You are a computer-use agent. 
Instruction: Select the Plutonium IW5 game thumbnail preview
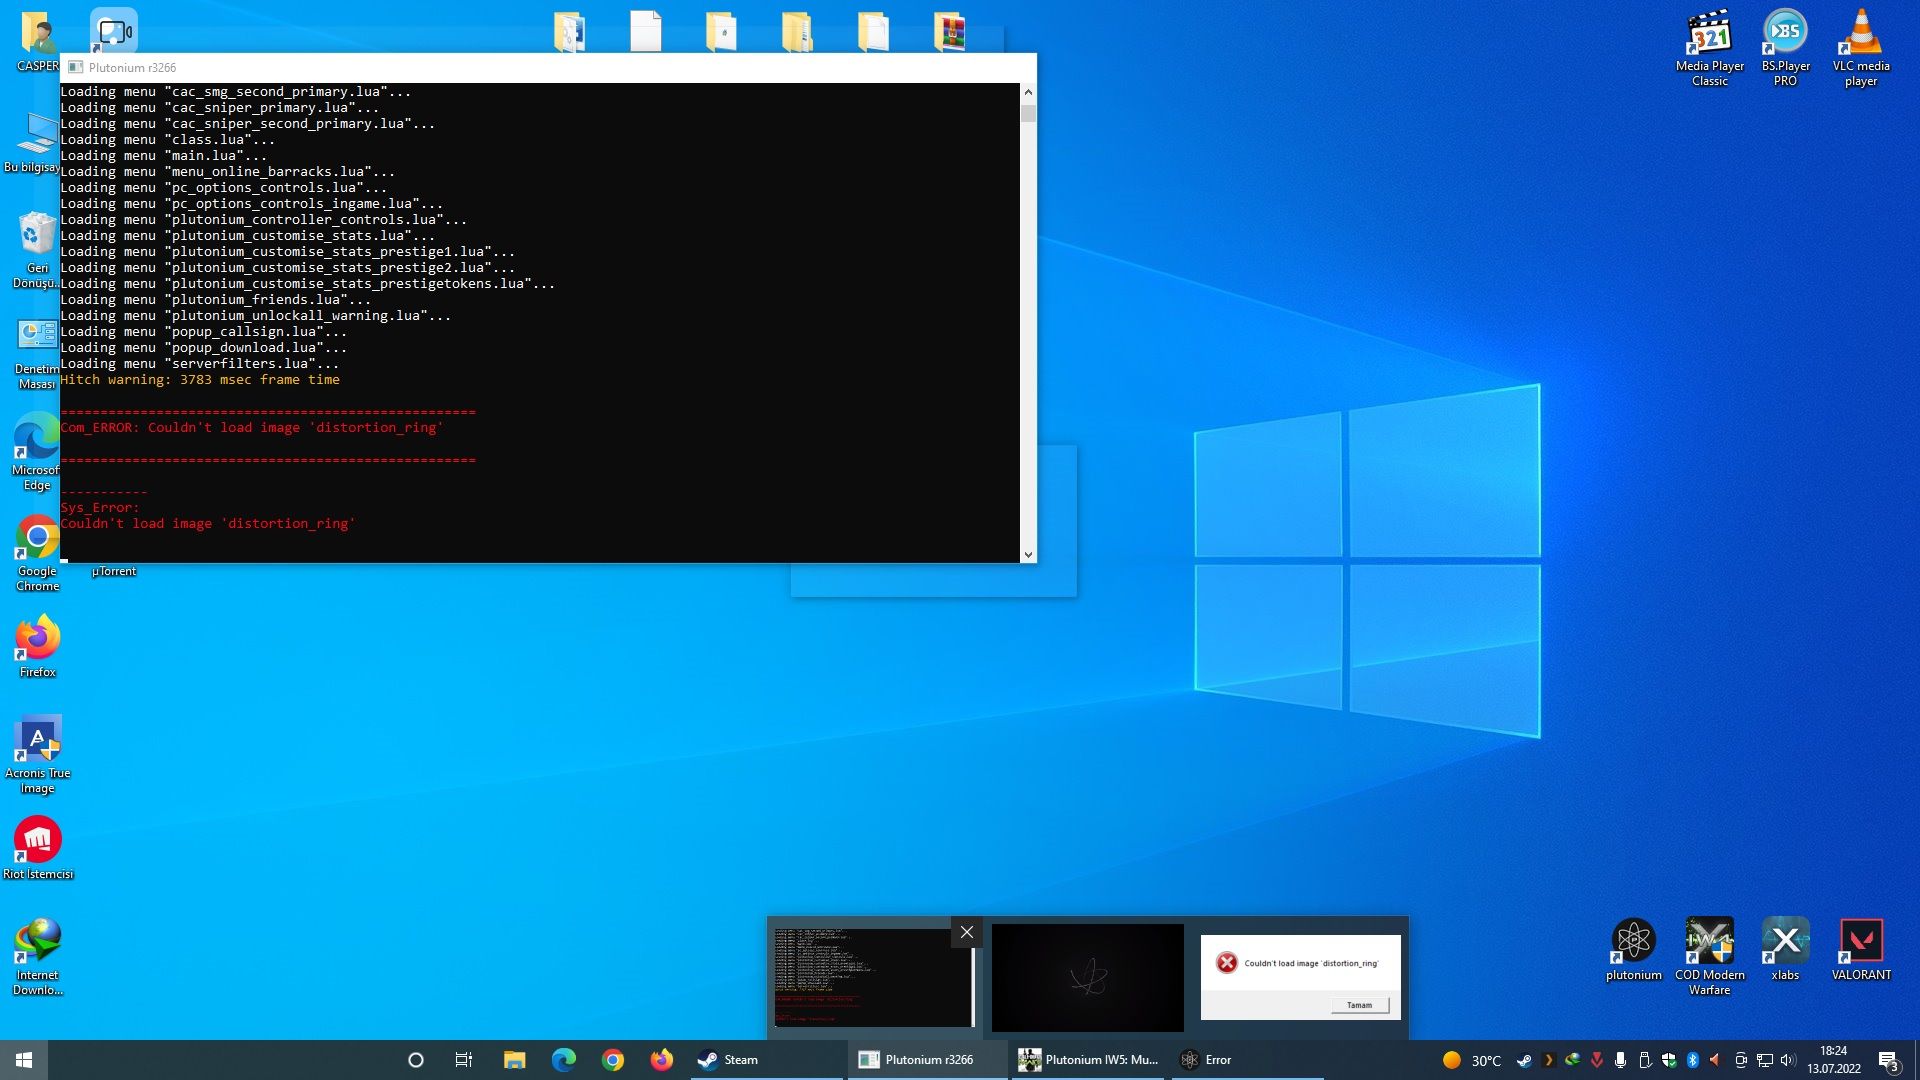click(x=1087, y=977)
